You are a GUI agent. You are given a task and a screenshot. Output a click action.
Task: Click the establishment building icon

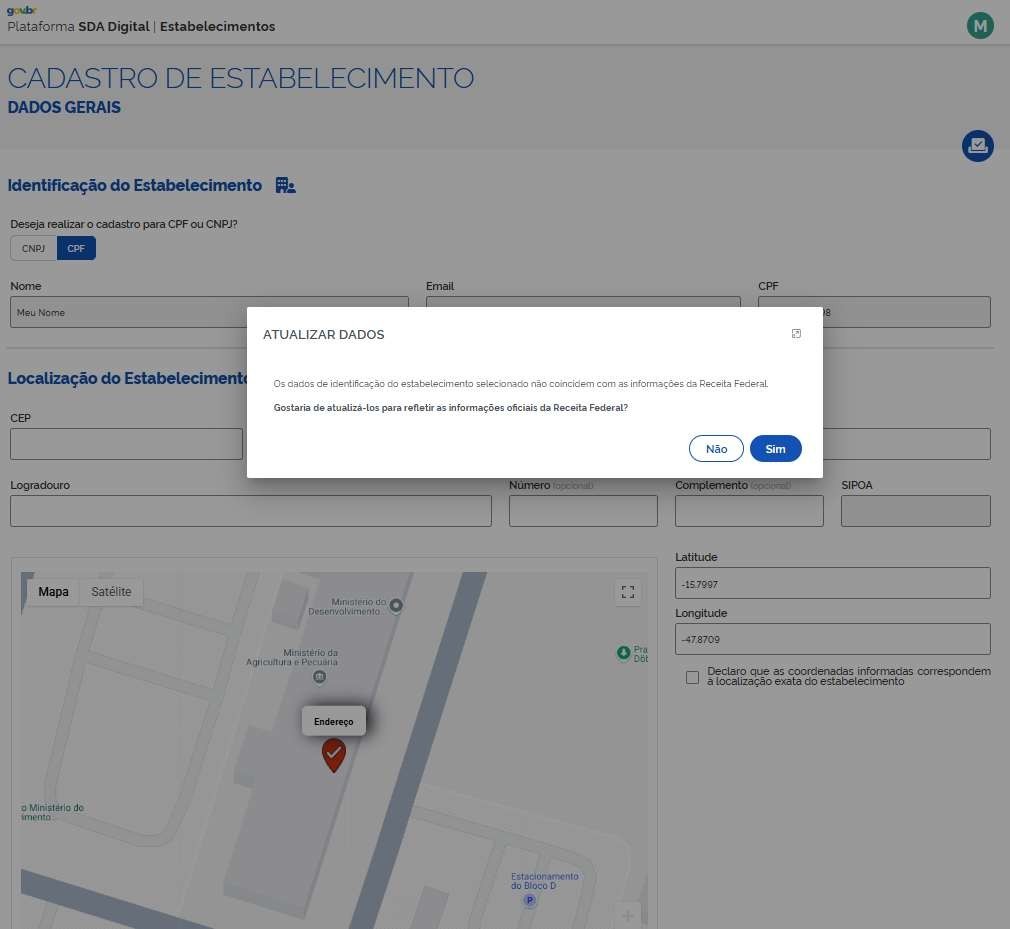pos(285,186)
